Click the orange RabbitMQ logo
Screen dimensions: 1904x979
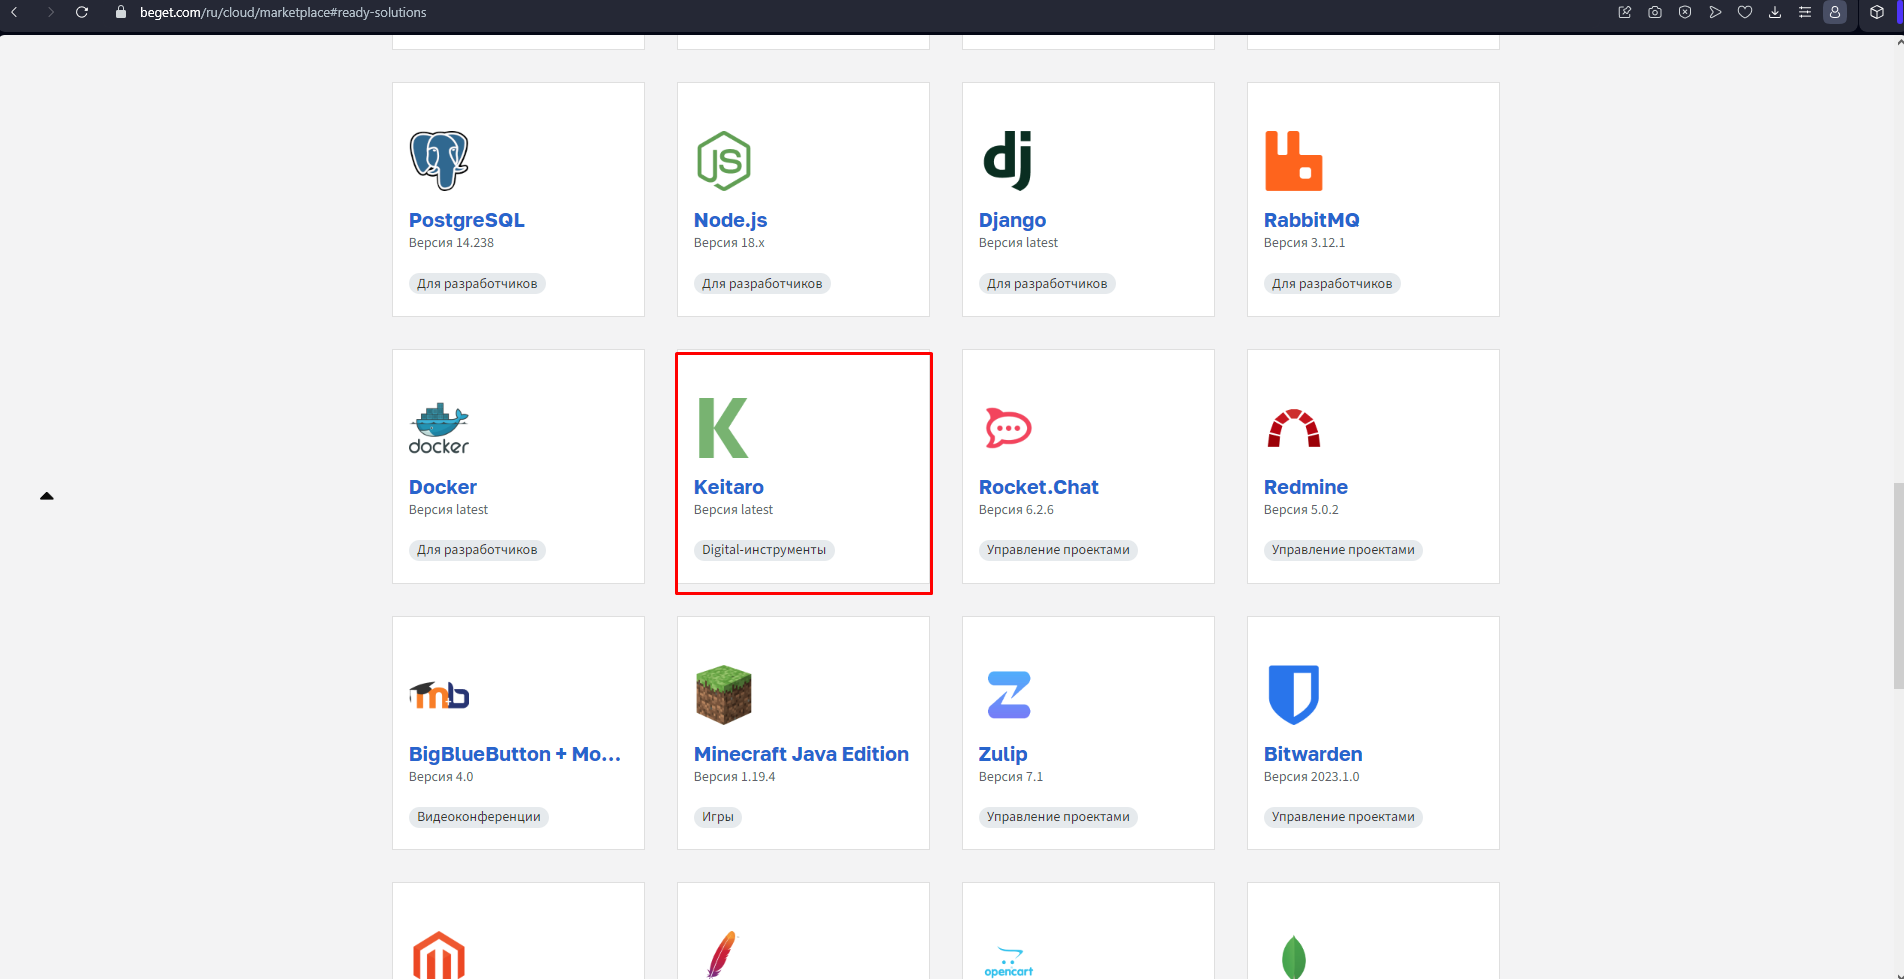(1293, 160)
